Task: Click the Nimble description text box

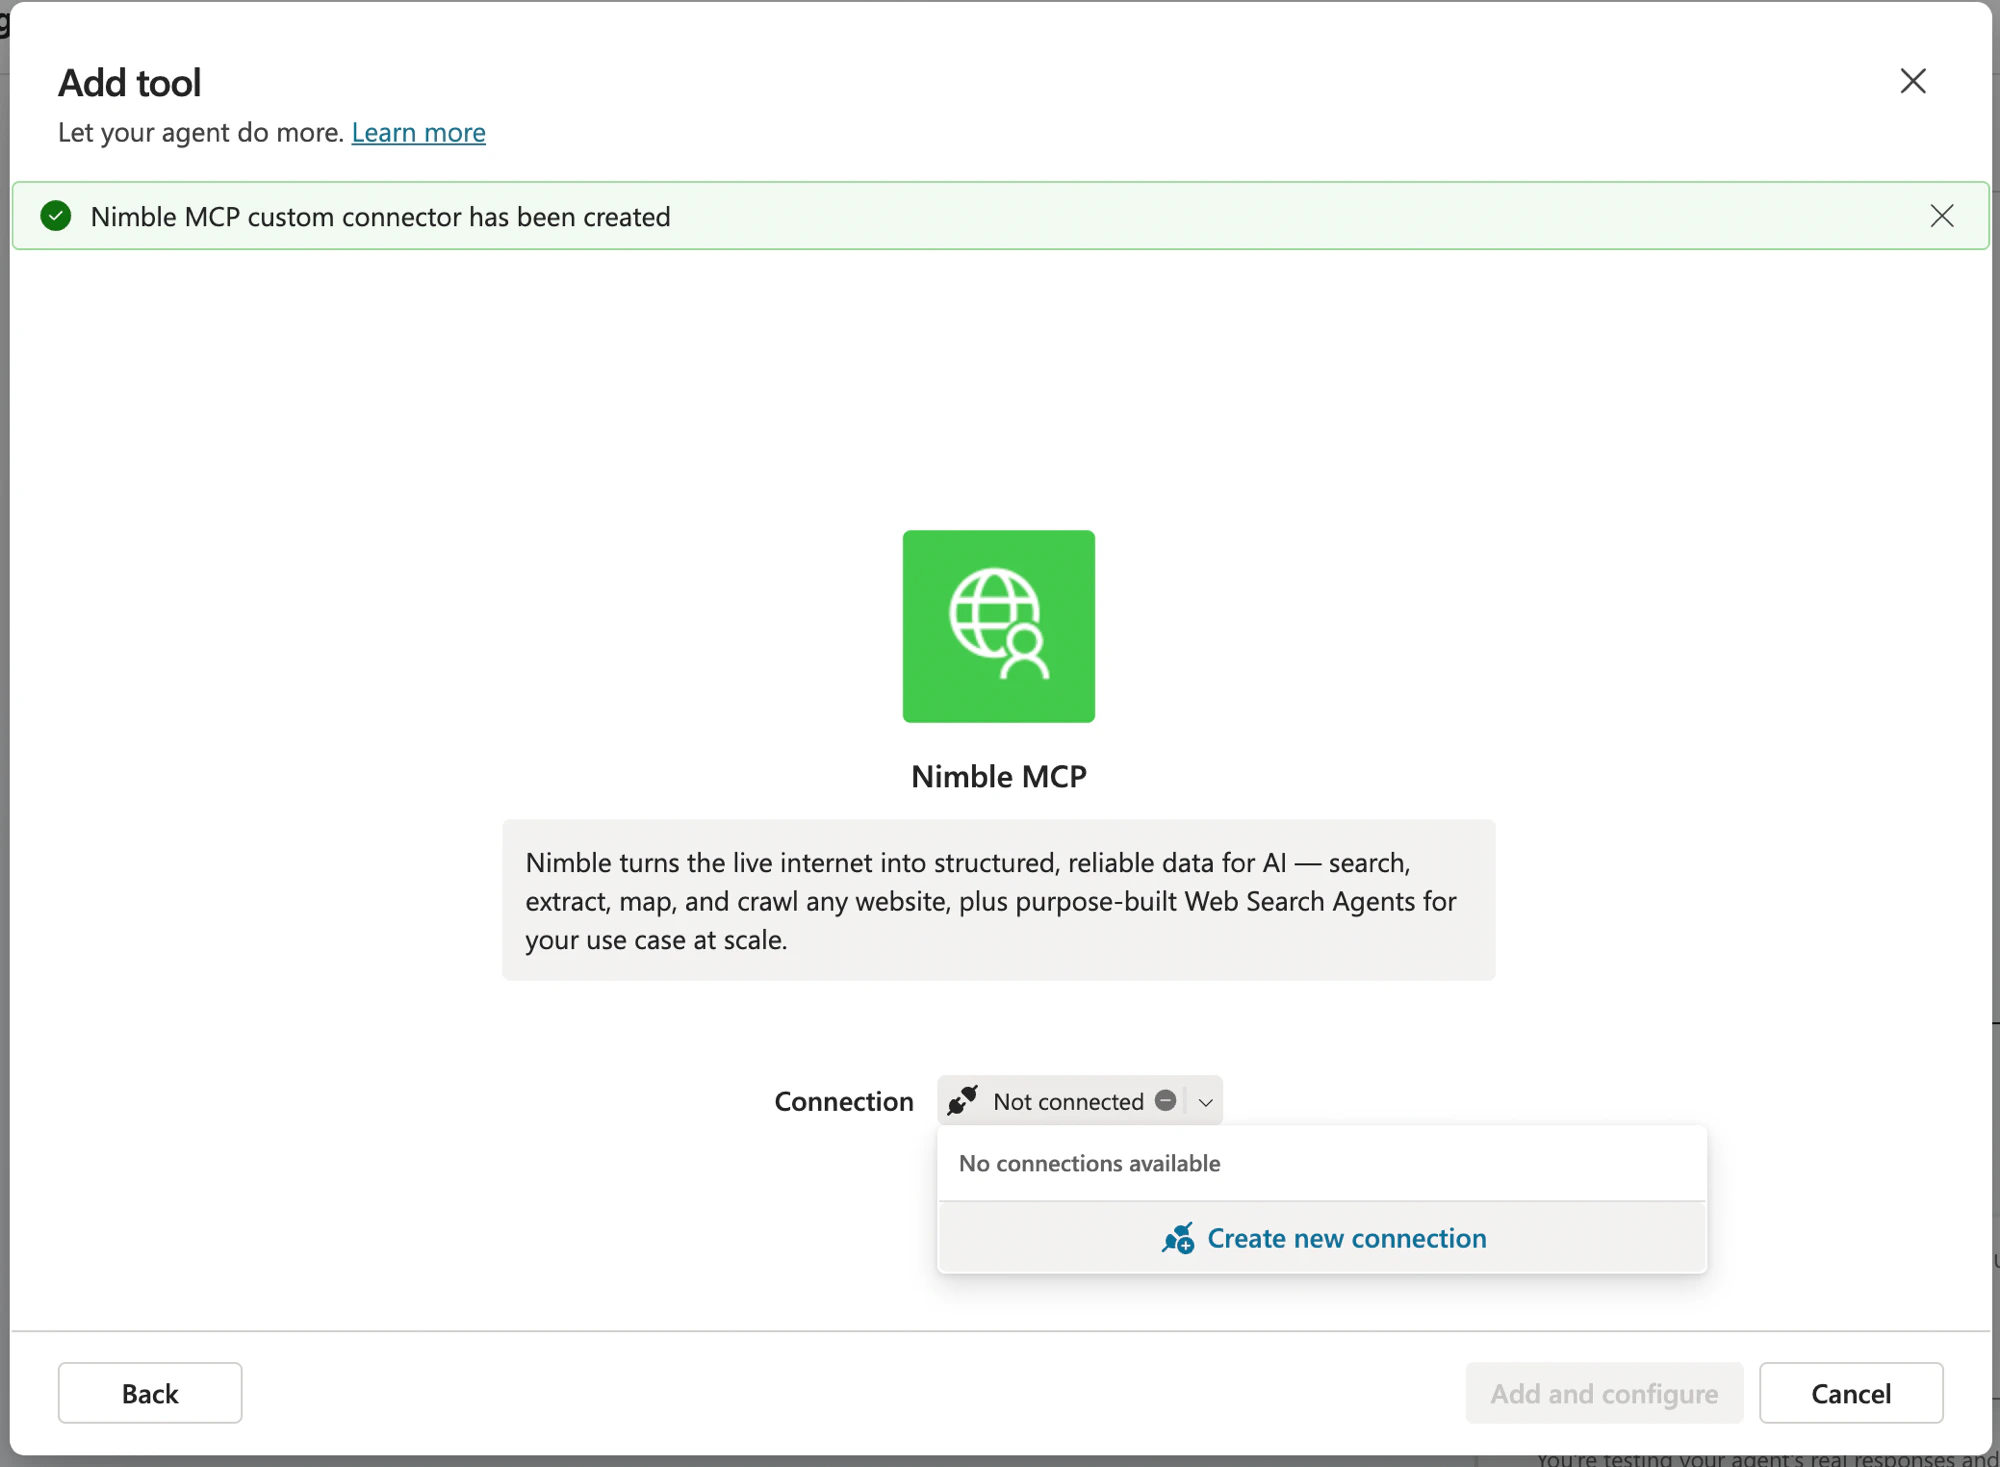Action: [998, 900]
